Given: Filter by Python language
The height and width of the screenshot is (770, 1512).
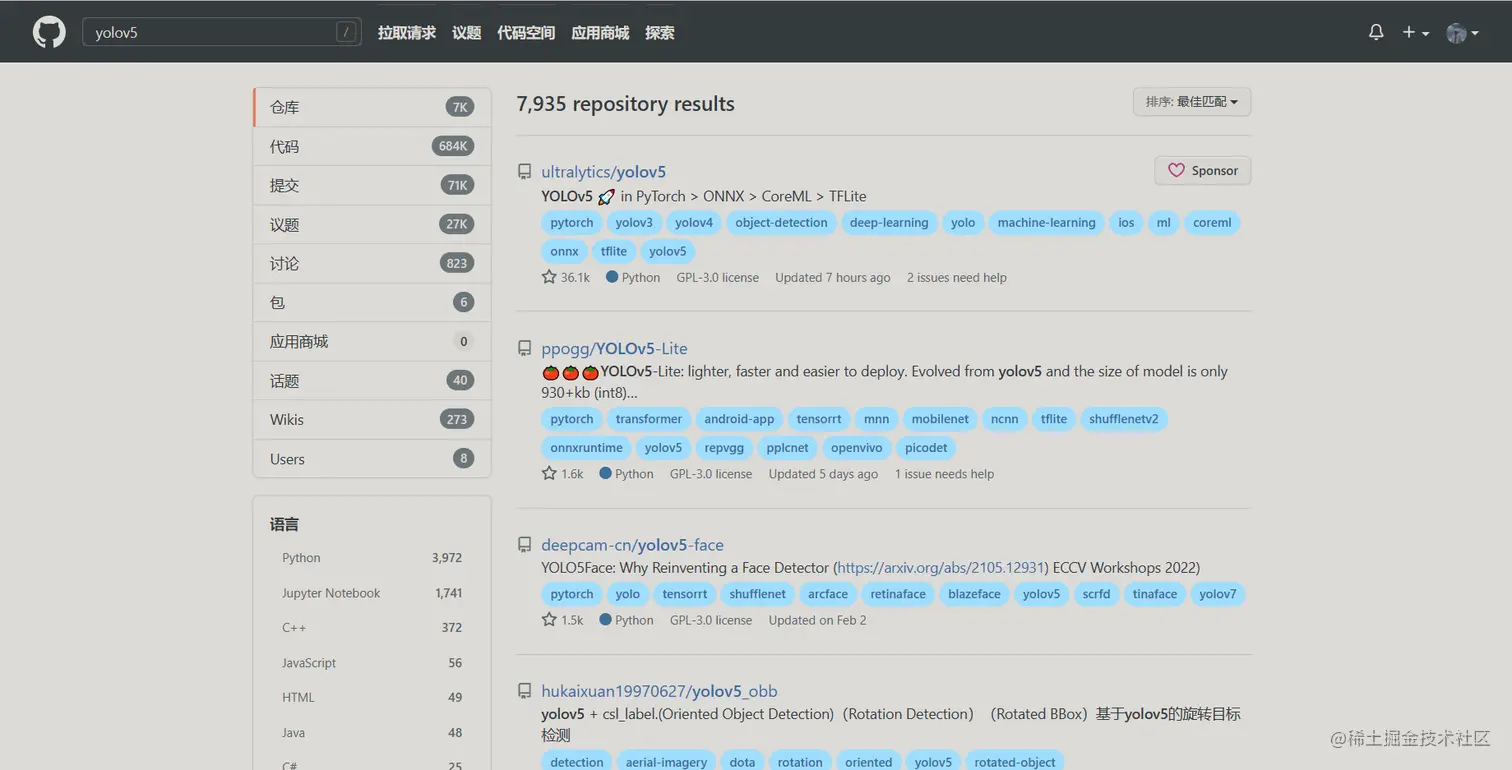Looking at the screenshot, I should [x=372, y=558].
